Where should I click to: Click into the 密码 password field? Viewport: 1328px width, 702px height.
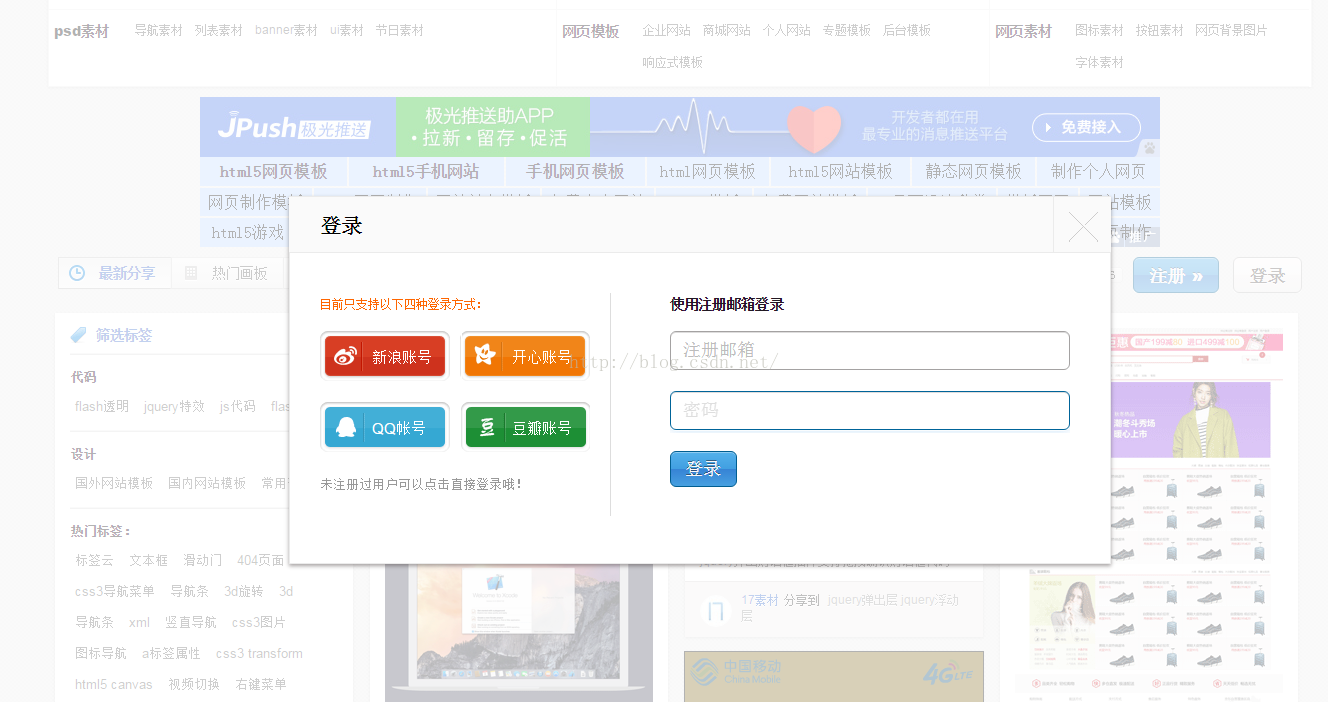(x=869, y=410)
